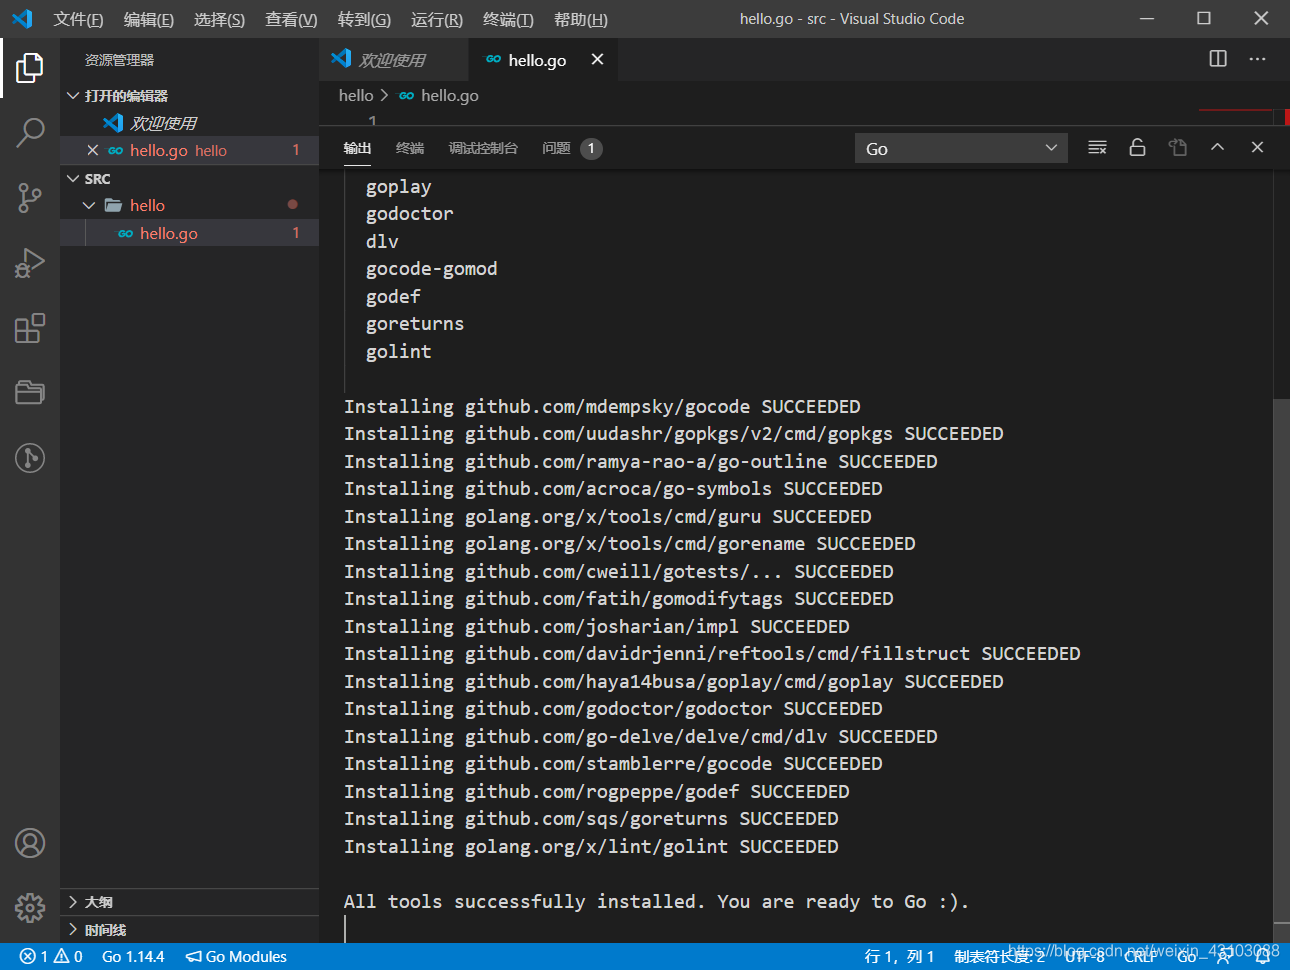Click the VS Code logo in title bar
This screenshot has height=970, width=1290.
coord(22,18)
